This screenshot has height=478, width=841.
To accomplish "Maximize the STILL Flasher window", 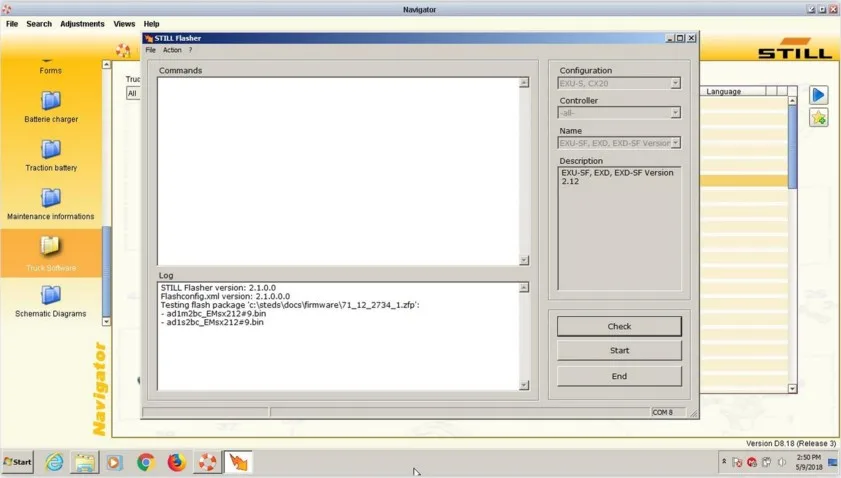I will (680, 38).
